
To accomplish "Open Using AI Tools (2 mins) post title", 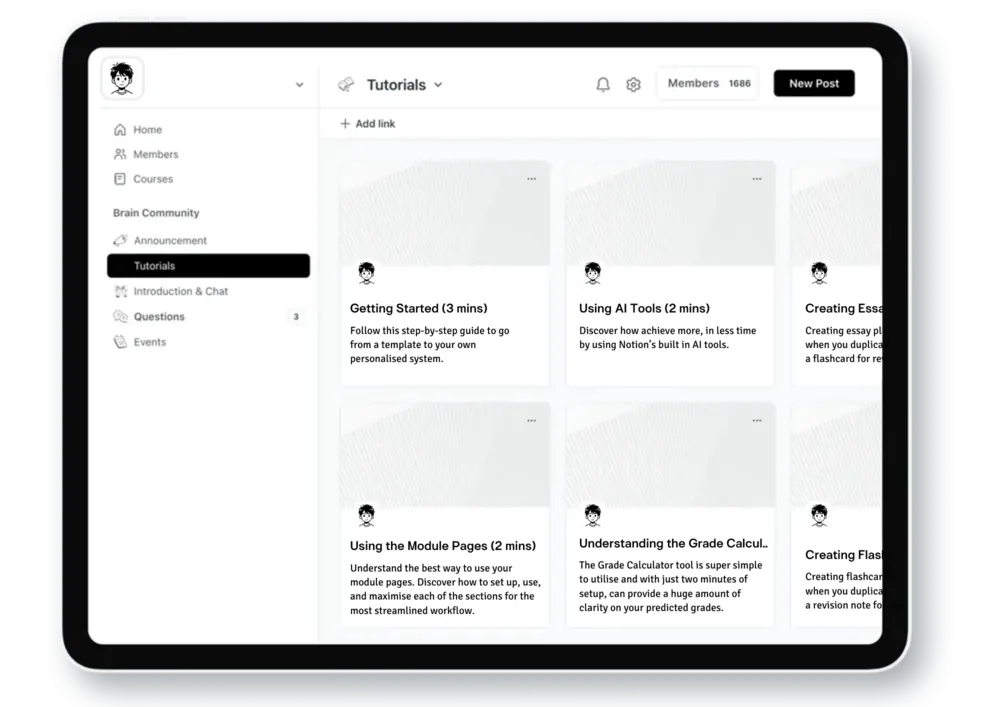I will (644, 308).
